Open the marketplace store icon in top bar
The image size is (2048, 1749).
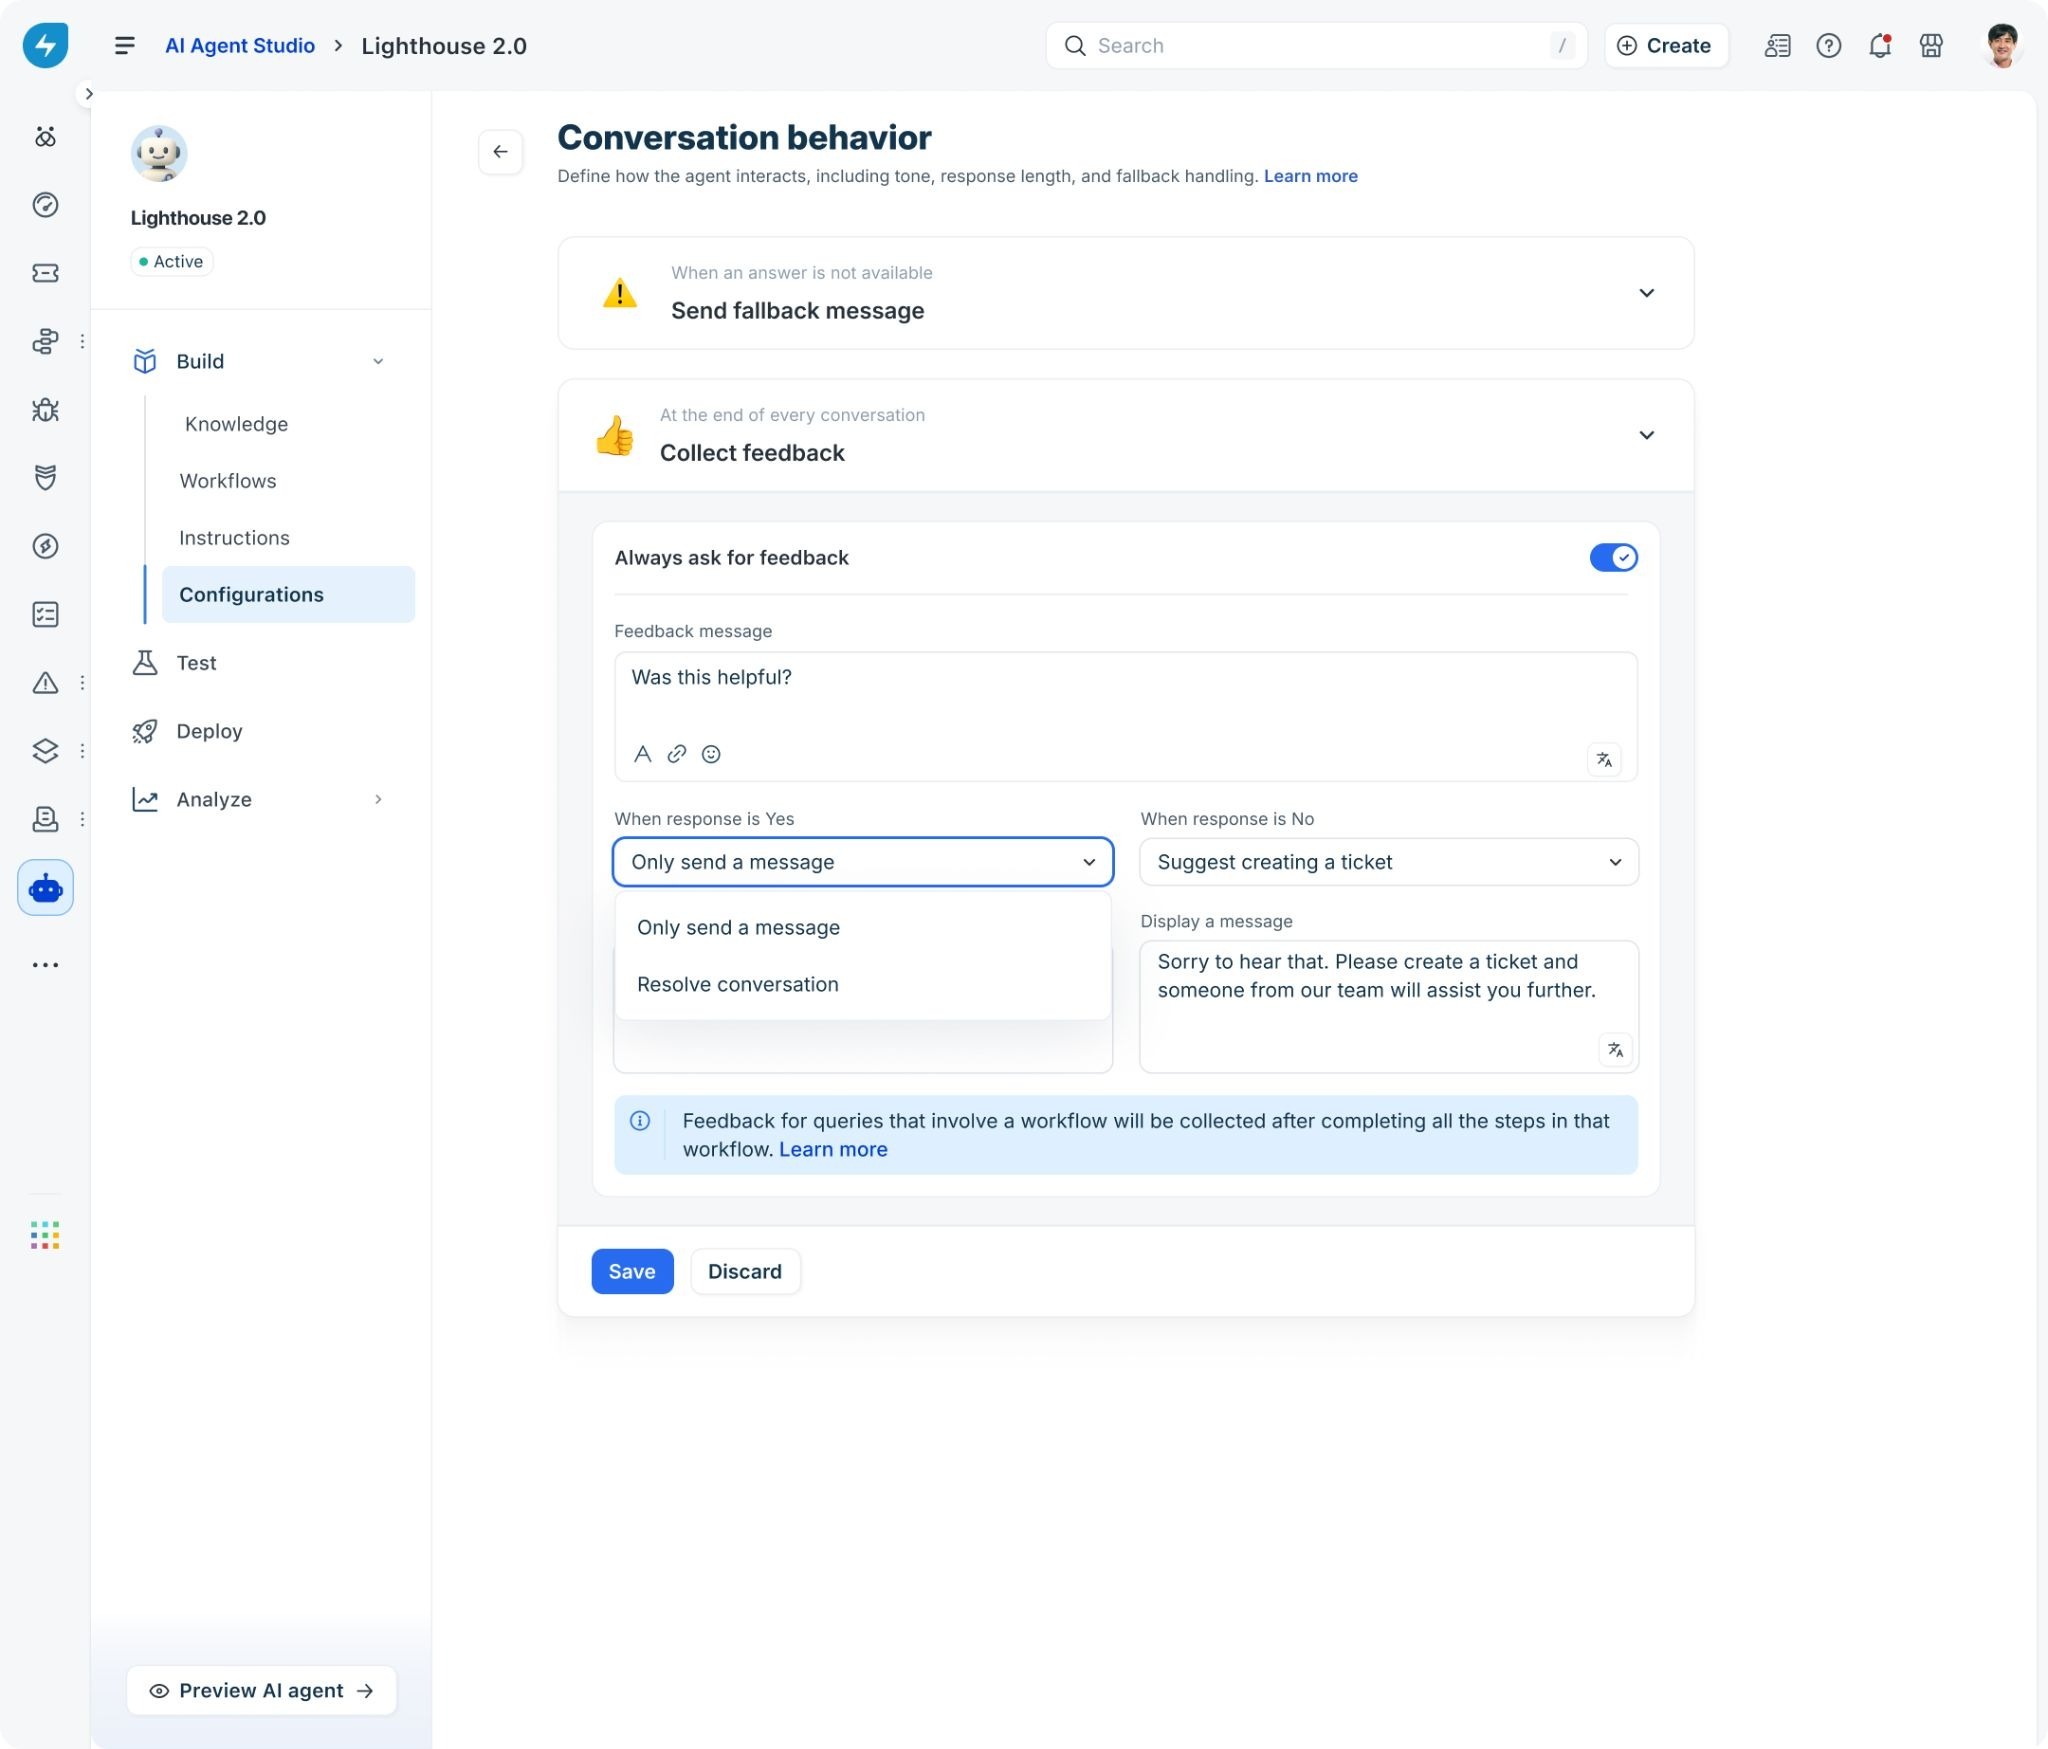(x=1931, y=46)
